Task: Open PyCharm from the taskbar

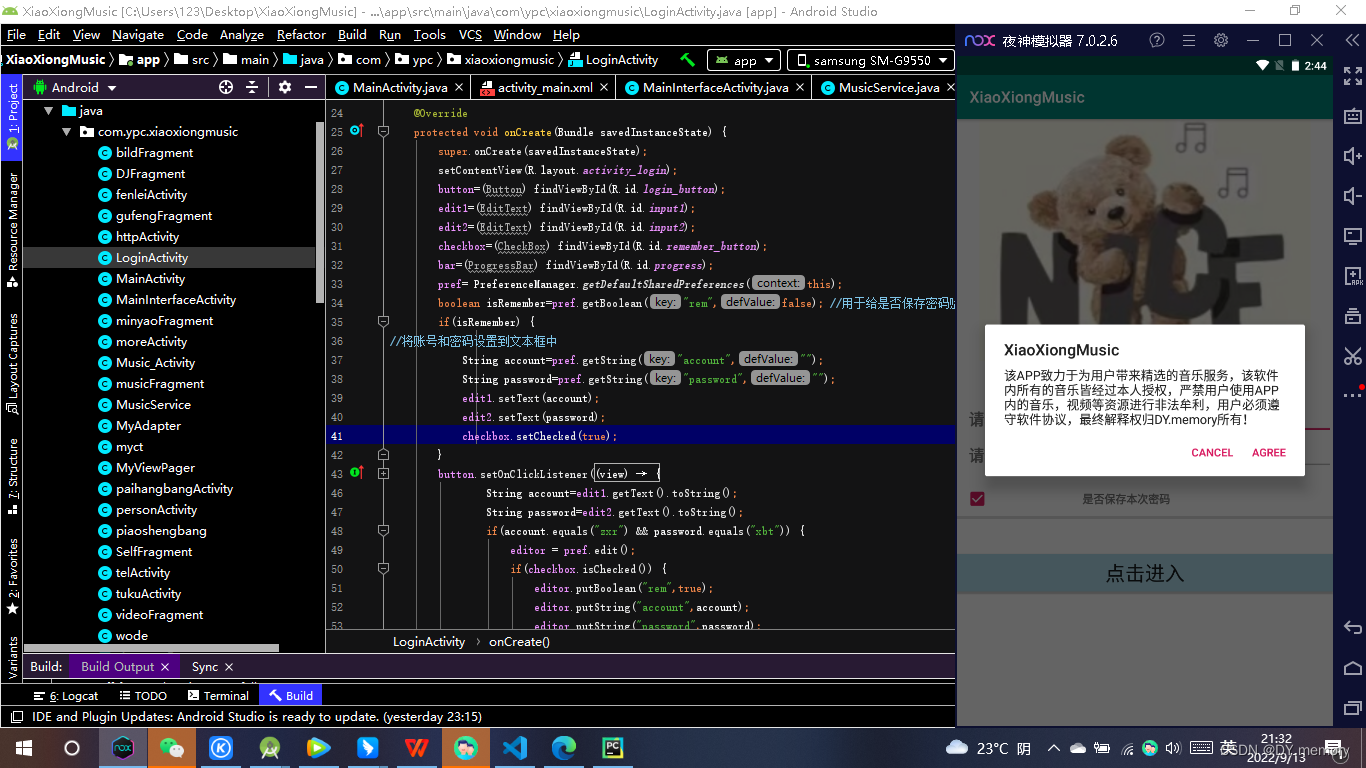Action: (613, 747)
